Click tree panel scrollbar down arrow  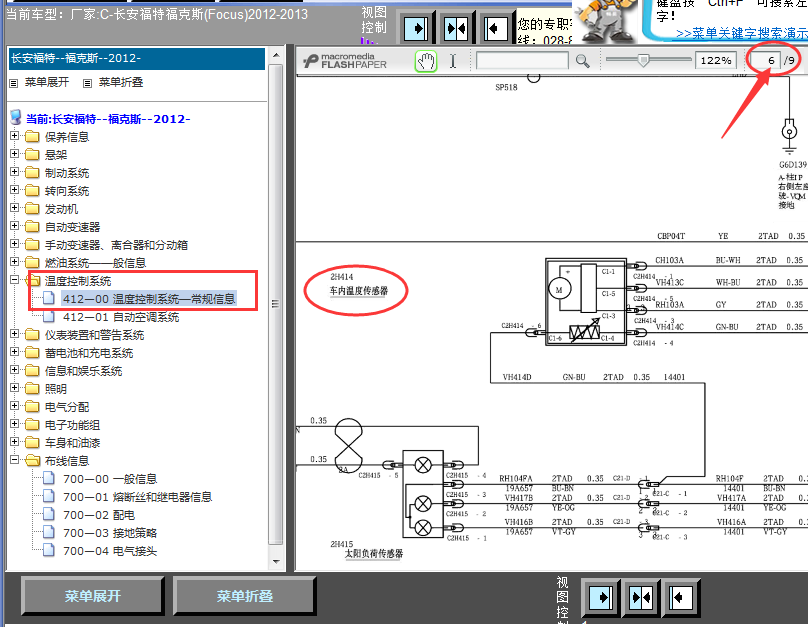[276, 562]
